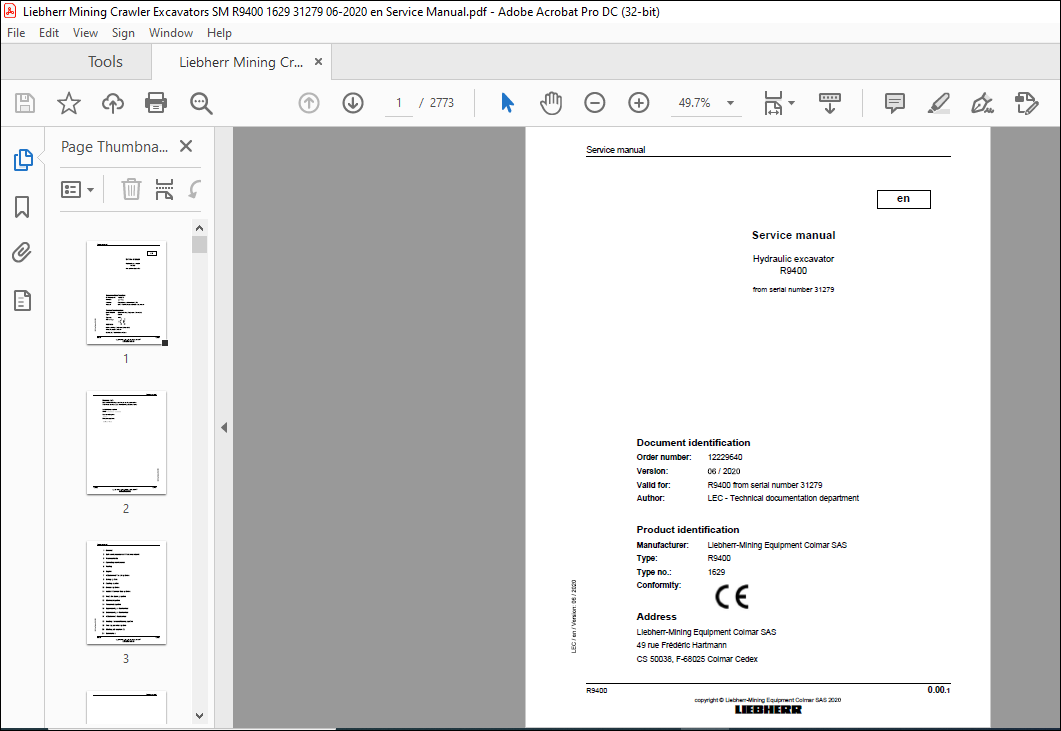Click the upload to cloud icon

click(x=112, y=103)
